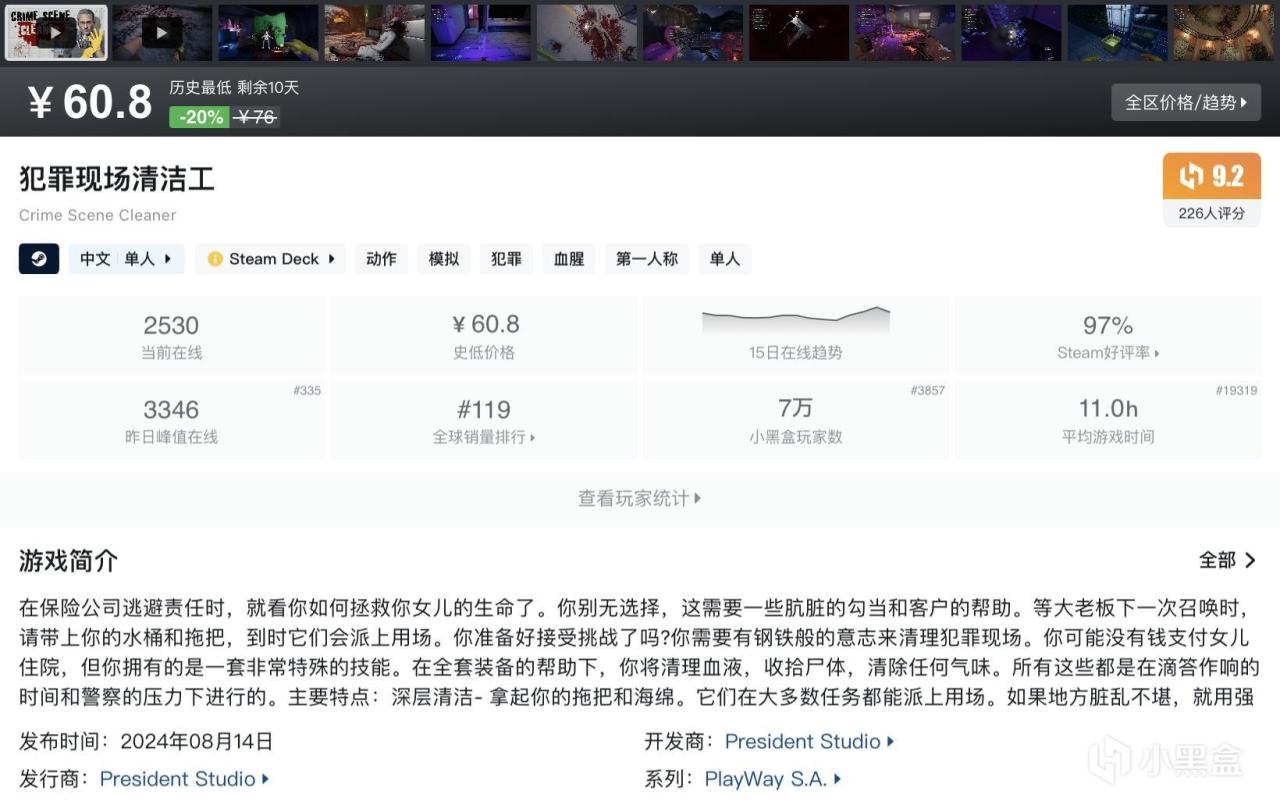Open the PlayWay S.A. series link

click(773, 778)
